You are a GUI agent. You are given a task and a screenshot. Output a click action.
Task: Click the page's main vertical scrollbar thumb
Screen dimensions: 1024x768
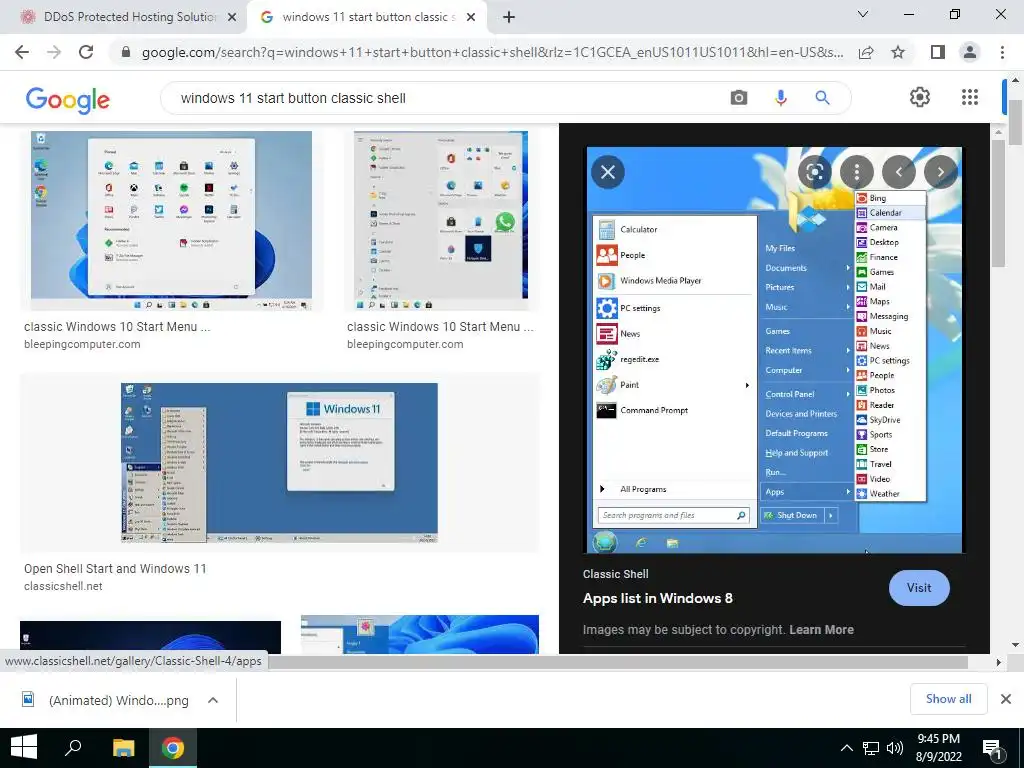click(x=1015, y=122)
